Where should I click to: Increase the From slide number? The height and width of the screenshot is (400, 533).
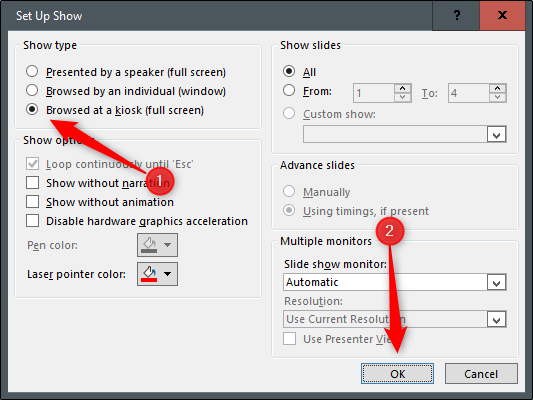[402, 88]
